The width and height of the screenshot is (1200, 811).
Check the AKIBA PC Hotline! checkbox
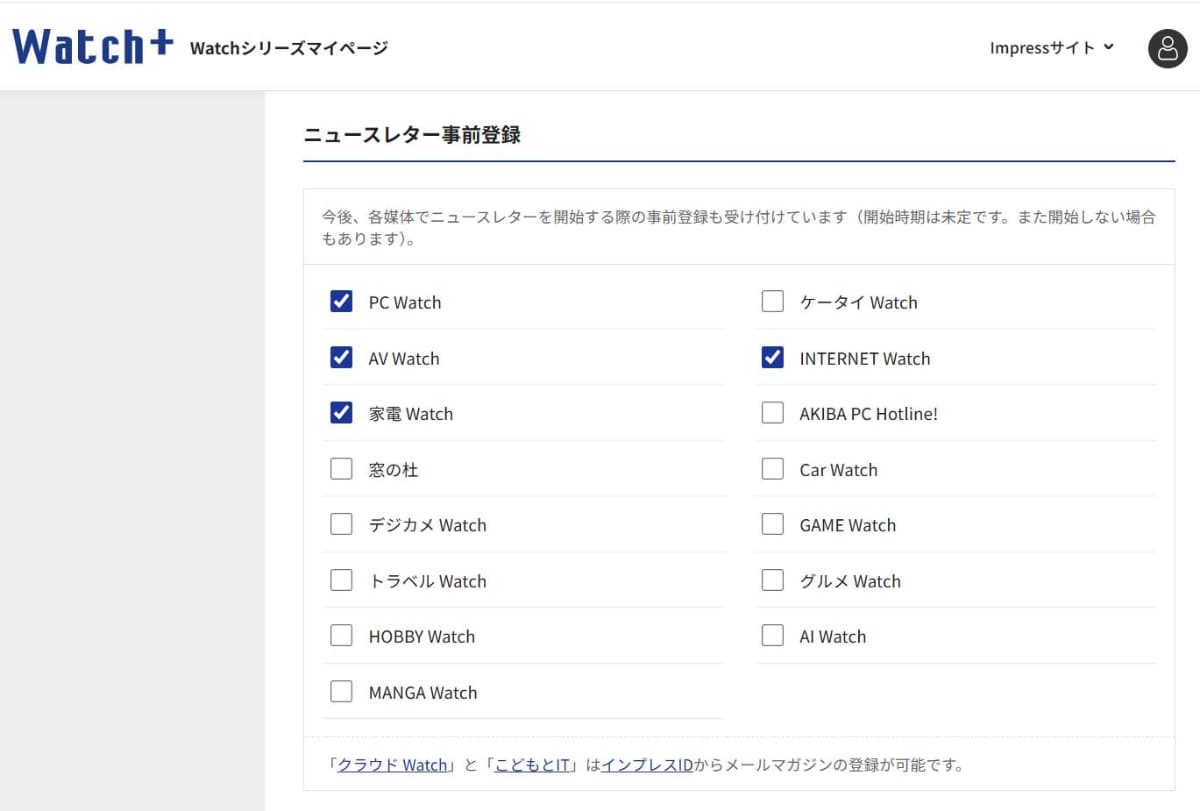click(x=772, y=412)
